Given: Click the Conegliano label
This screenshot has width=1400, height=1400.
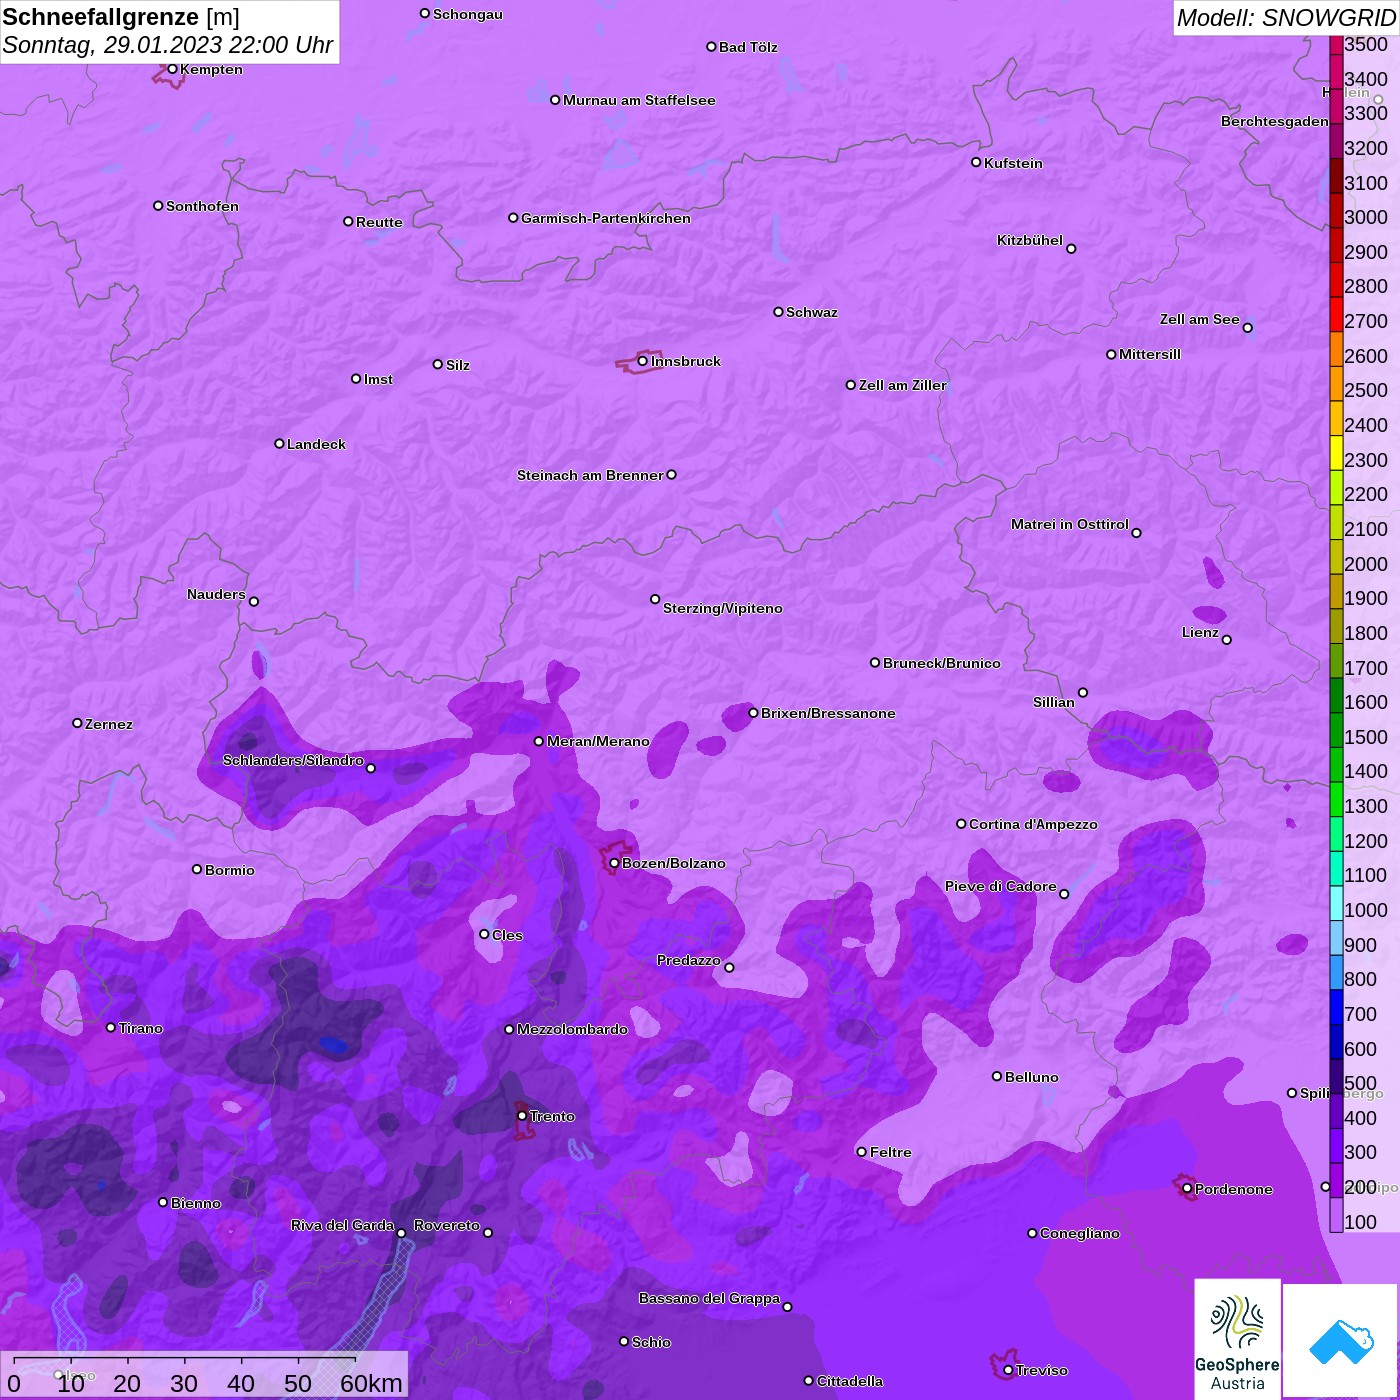Looking at the screenshot, I should pyautogui.click(x=1080, y=1233).
